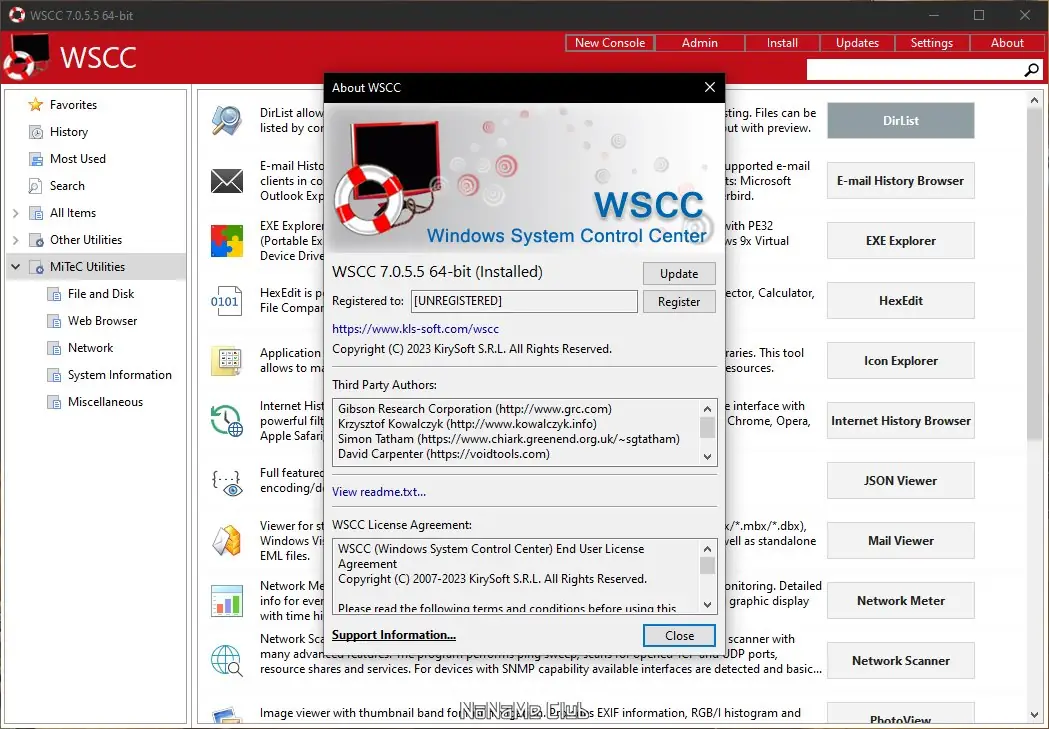Screen dimensions: 1049x729
Task: Select the Favorites sidebar item
Action: click(73, 105)
